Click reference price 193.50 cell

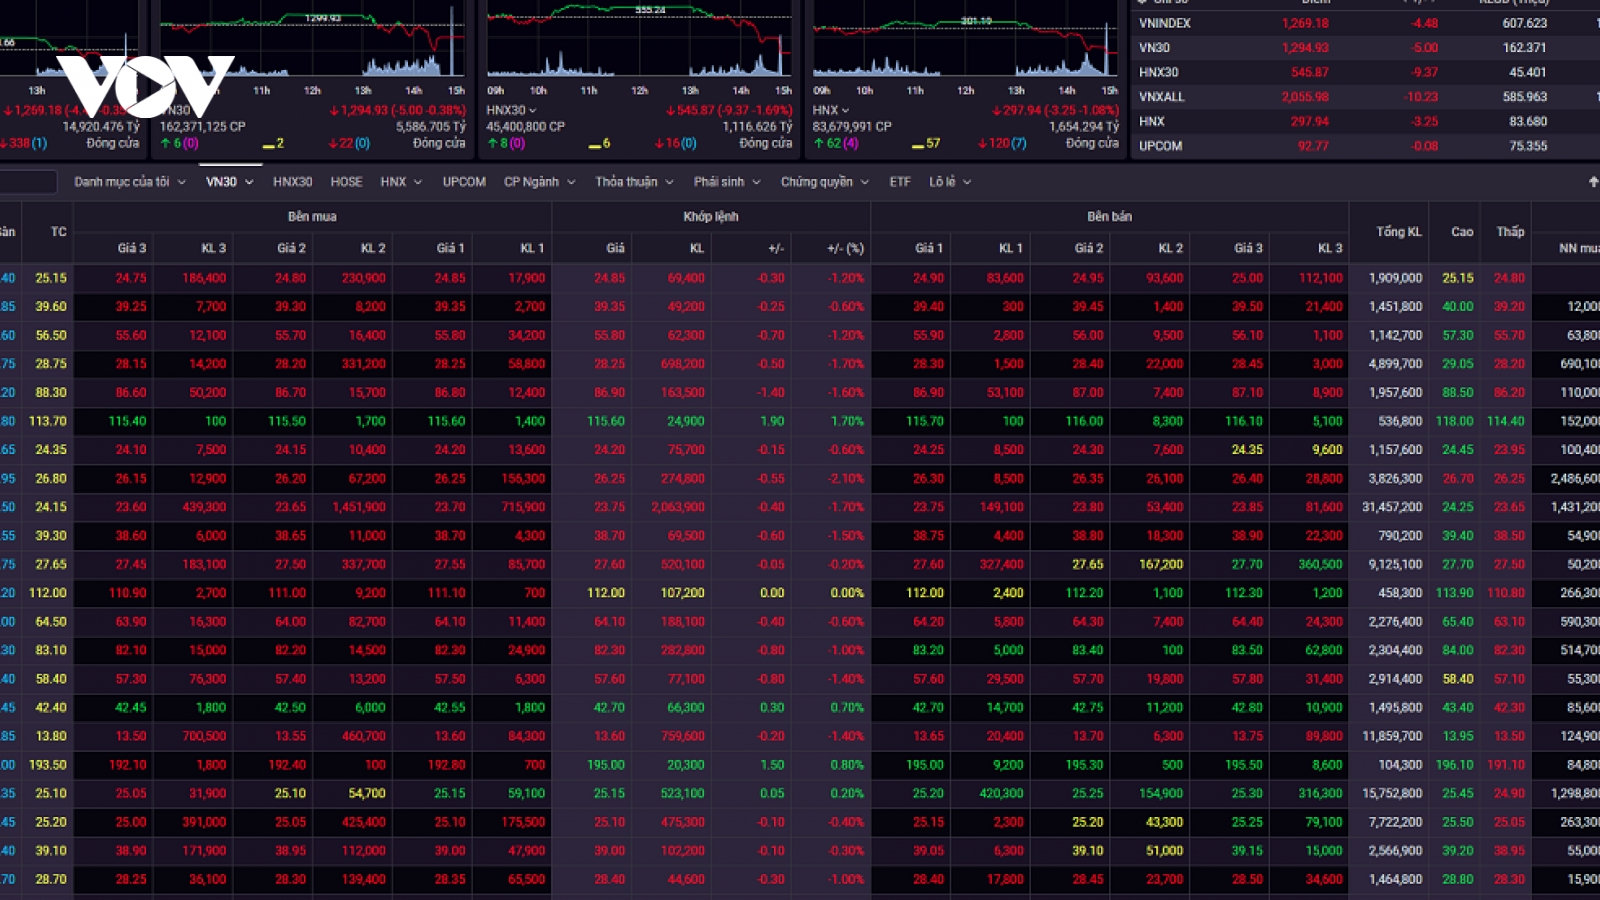48,765
